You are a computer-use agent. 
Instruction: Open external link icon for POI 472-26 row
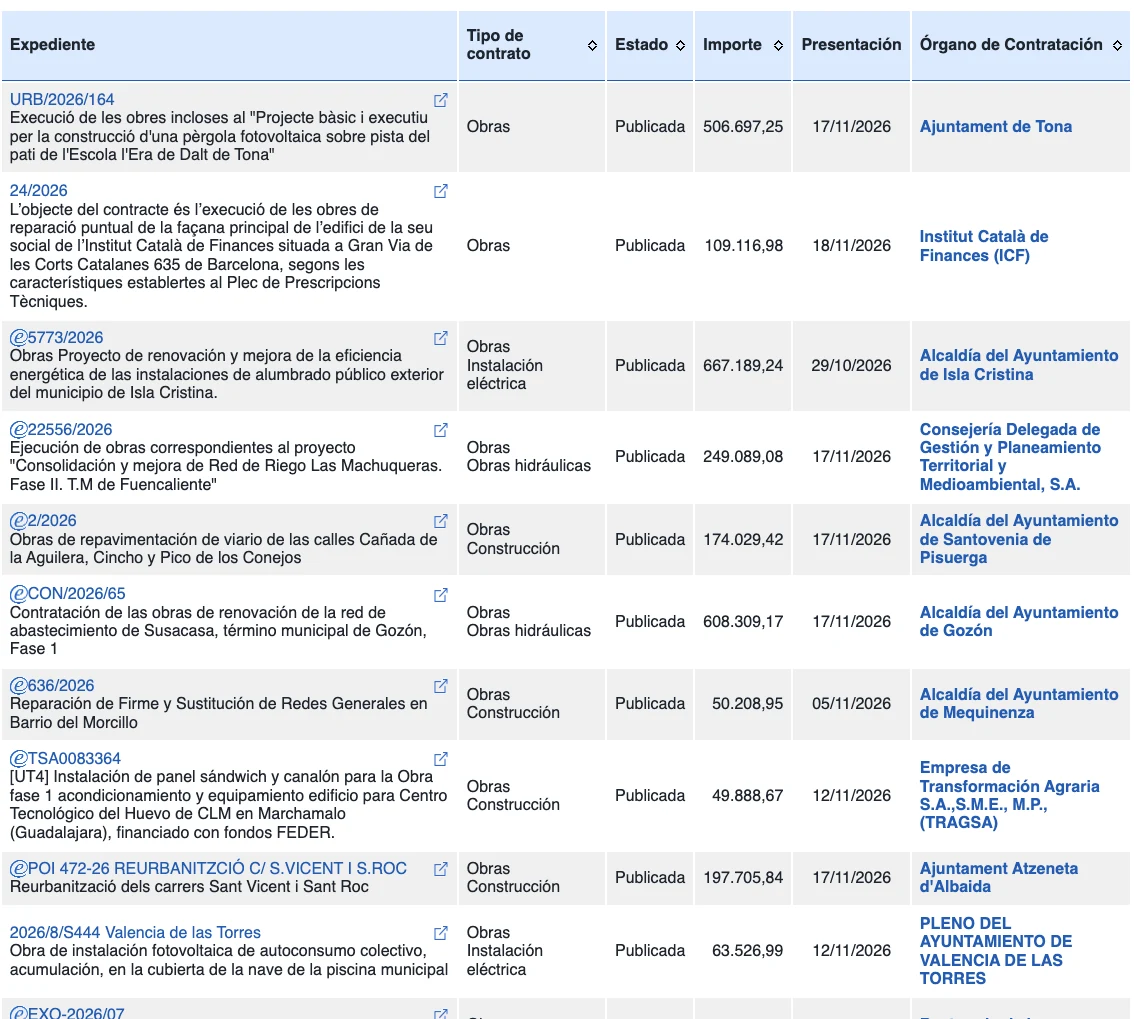pyautogui.click(x=440, y=869)
